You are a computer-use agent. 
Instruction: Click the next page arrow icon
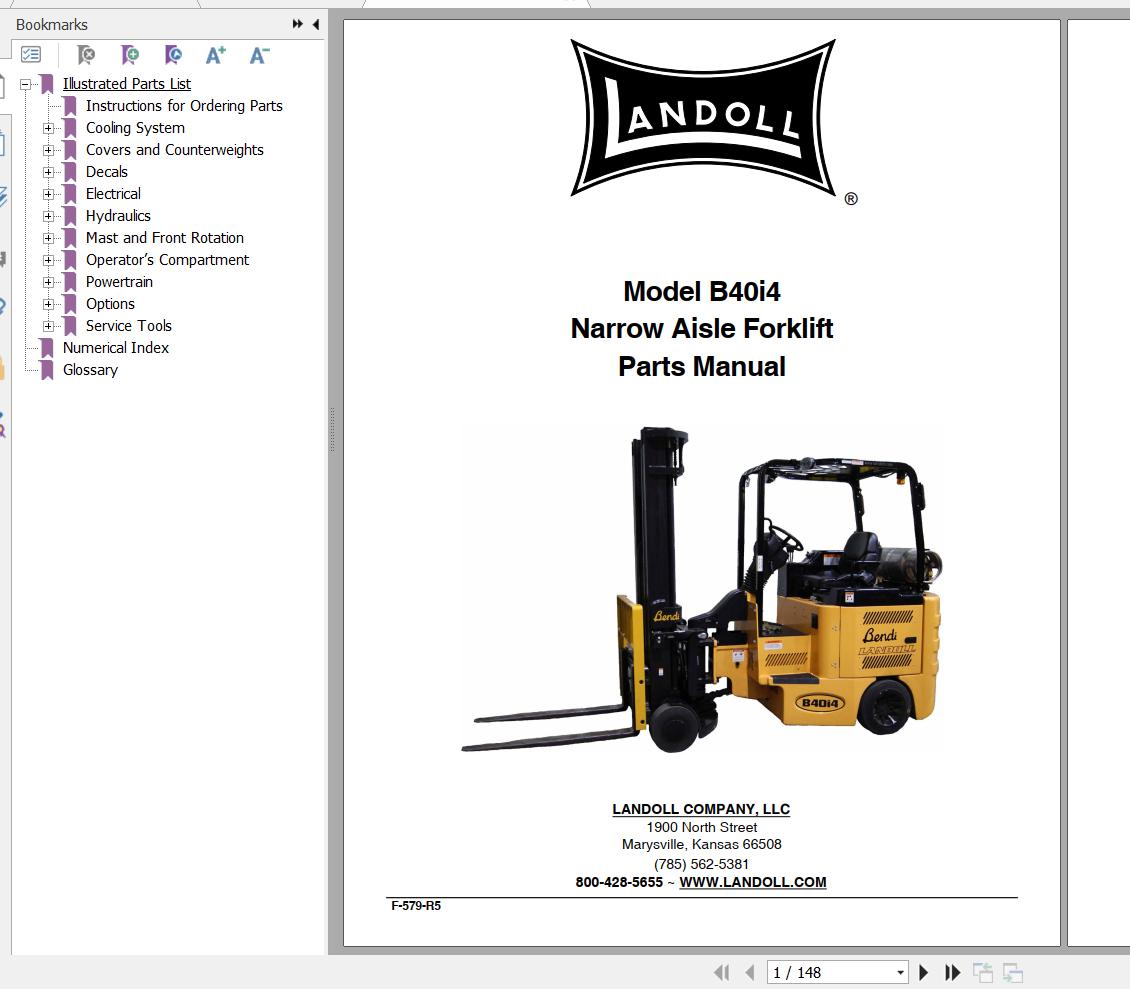(x=923, y=971)
